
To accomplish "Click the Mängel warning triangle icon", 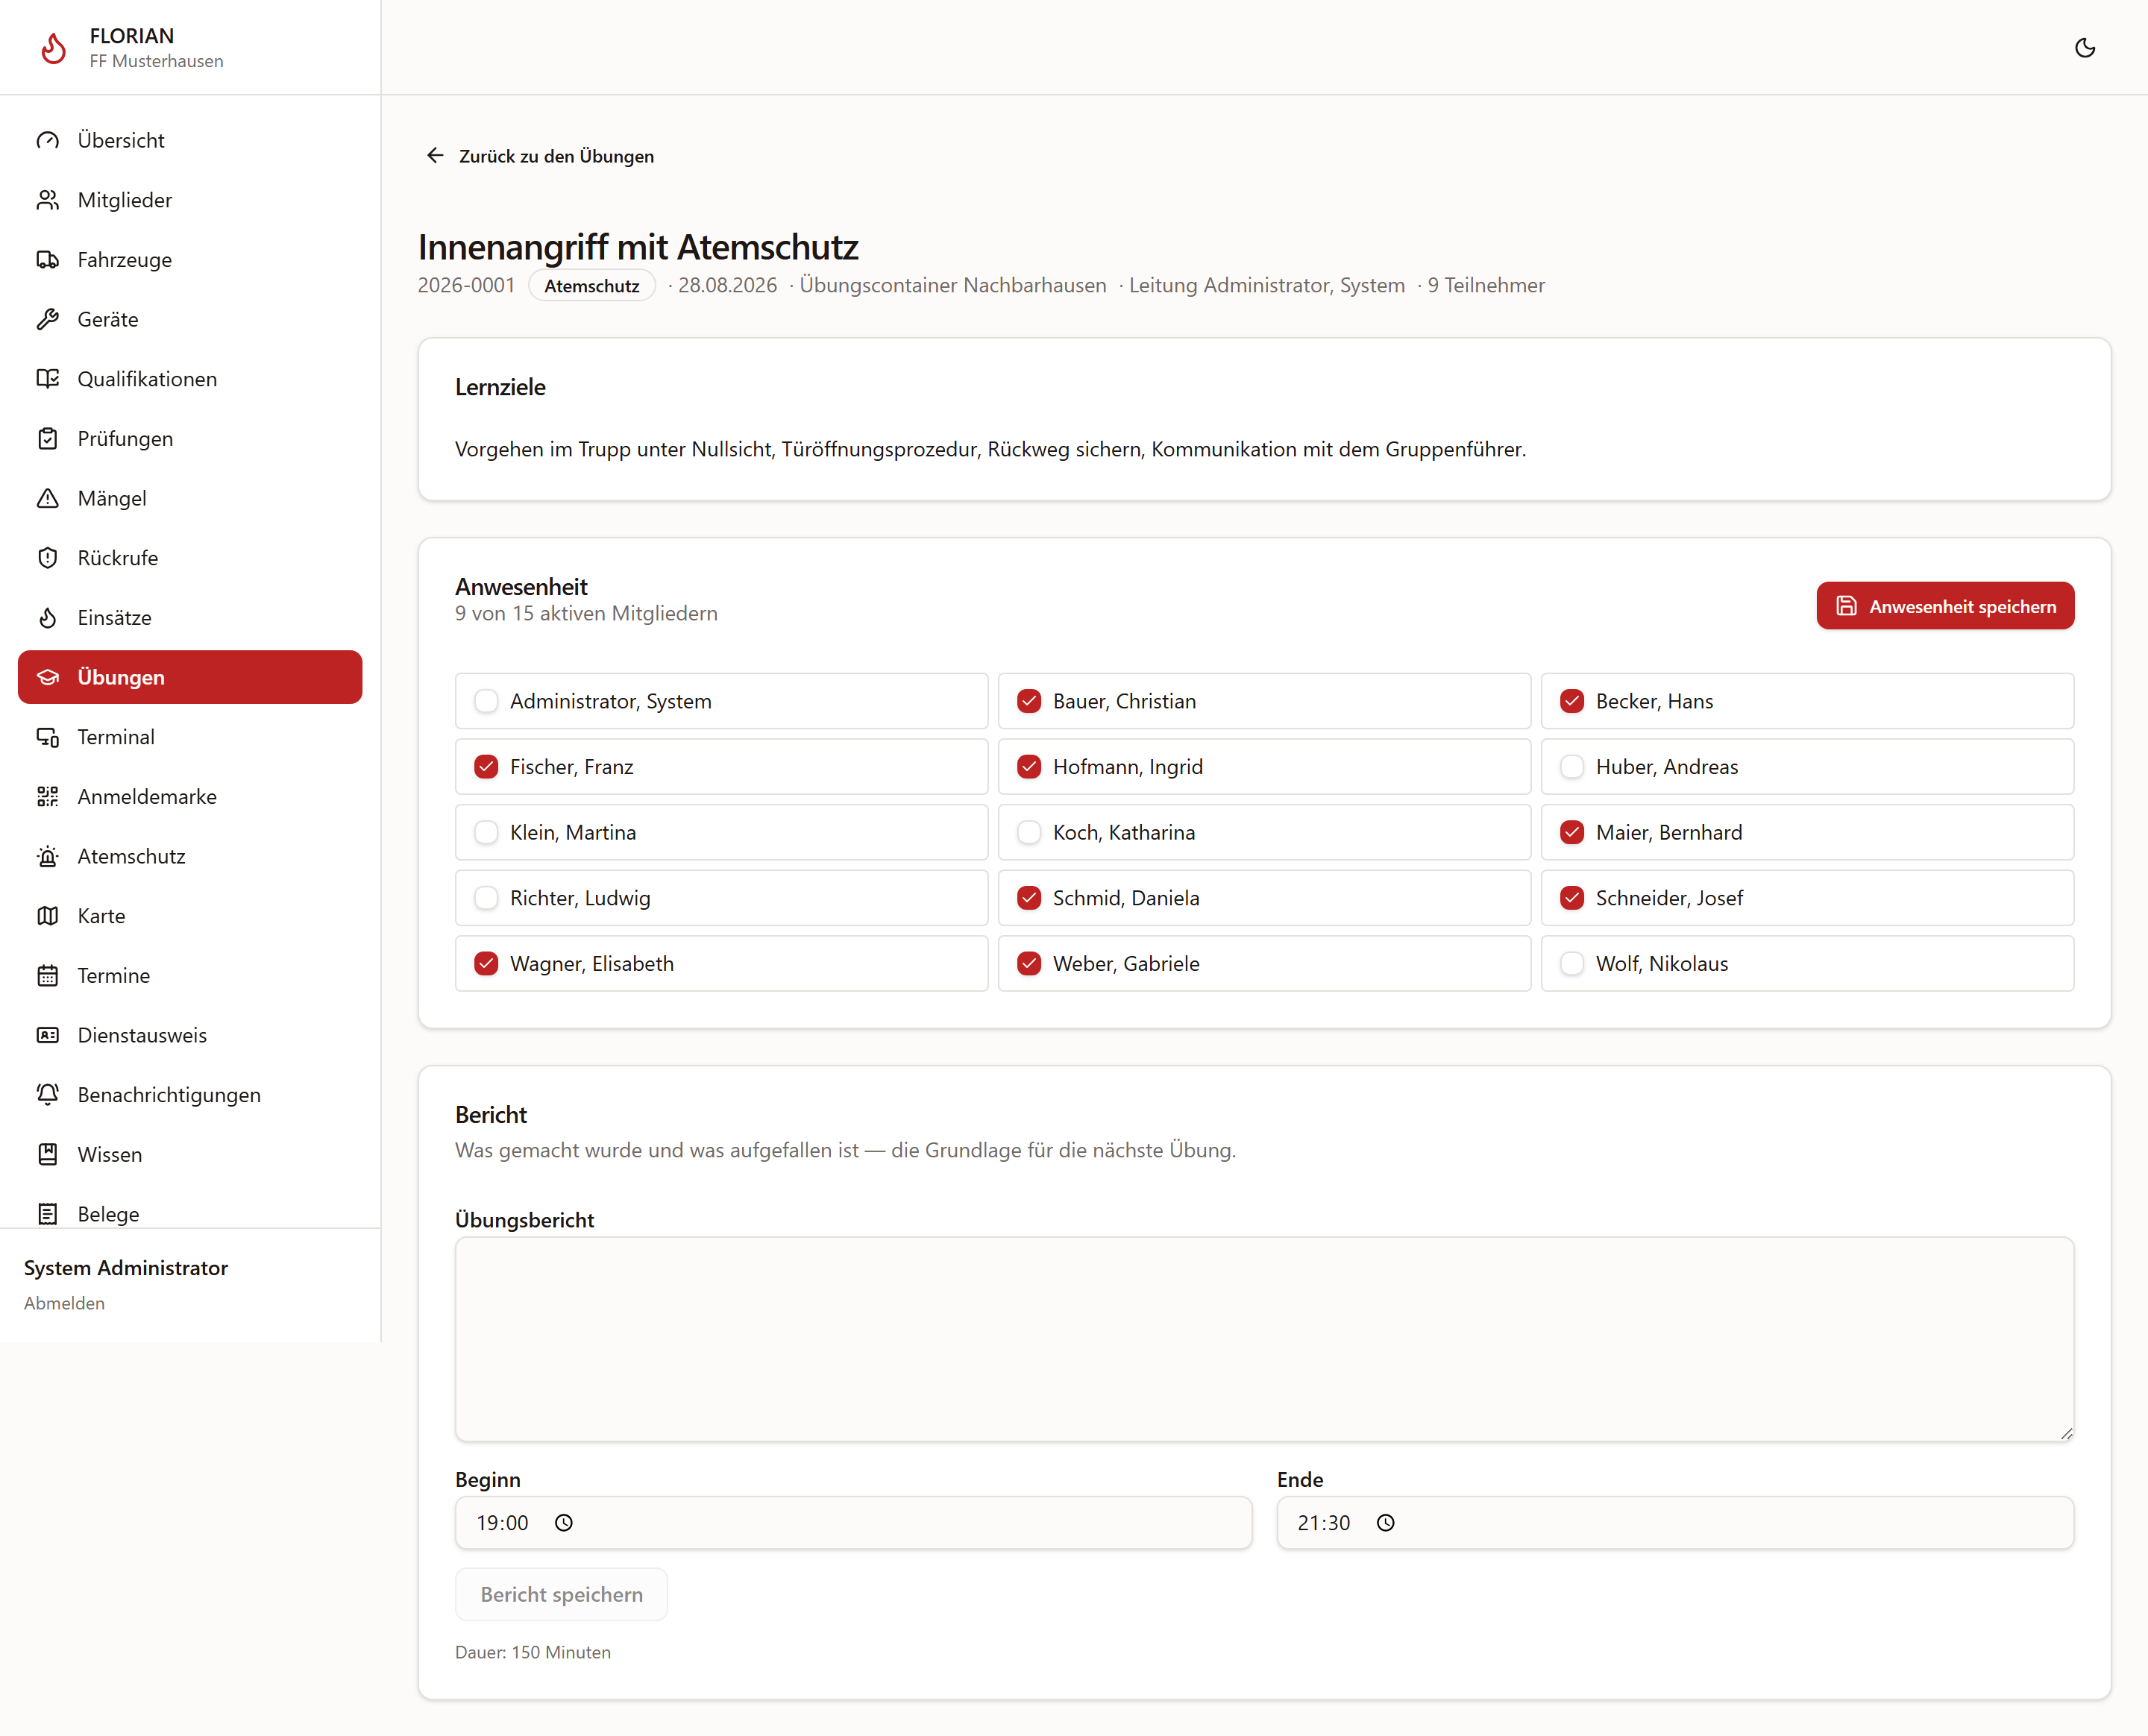I will [48, 498].
